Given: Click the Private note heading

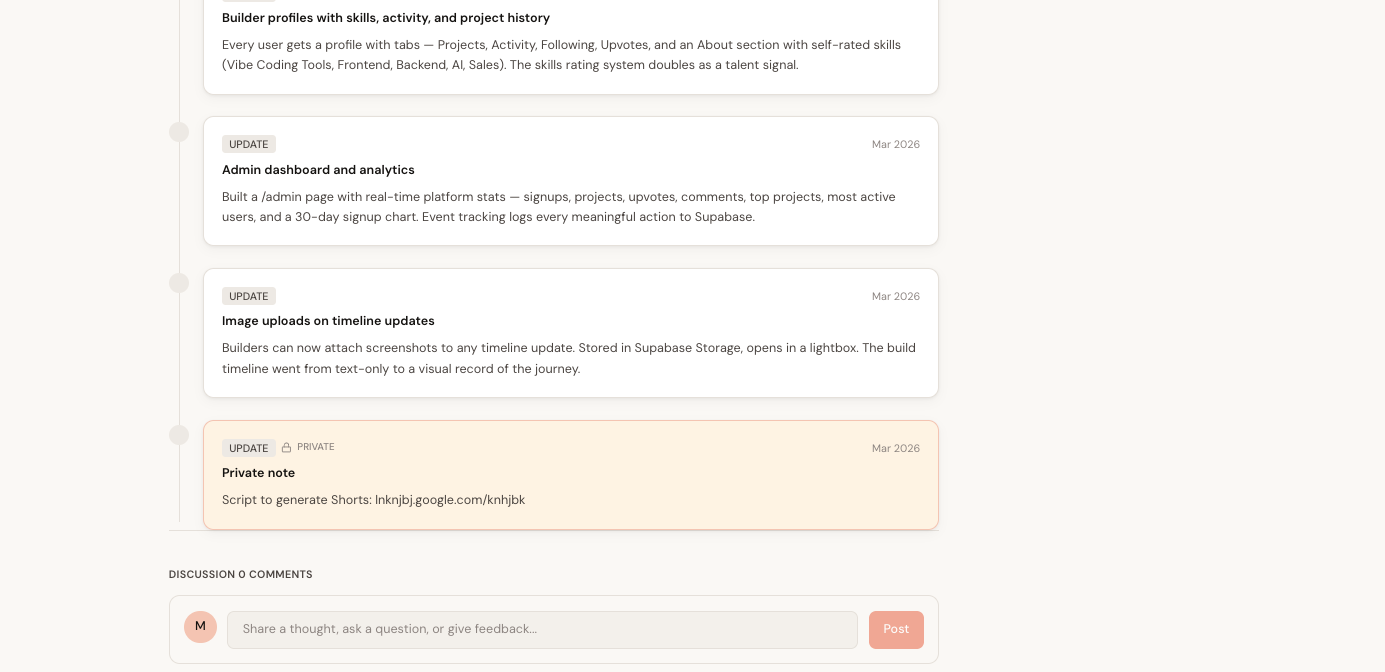Looking at the screenshot, I should coord(258,473).
